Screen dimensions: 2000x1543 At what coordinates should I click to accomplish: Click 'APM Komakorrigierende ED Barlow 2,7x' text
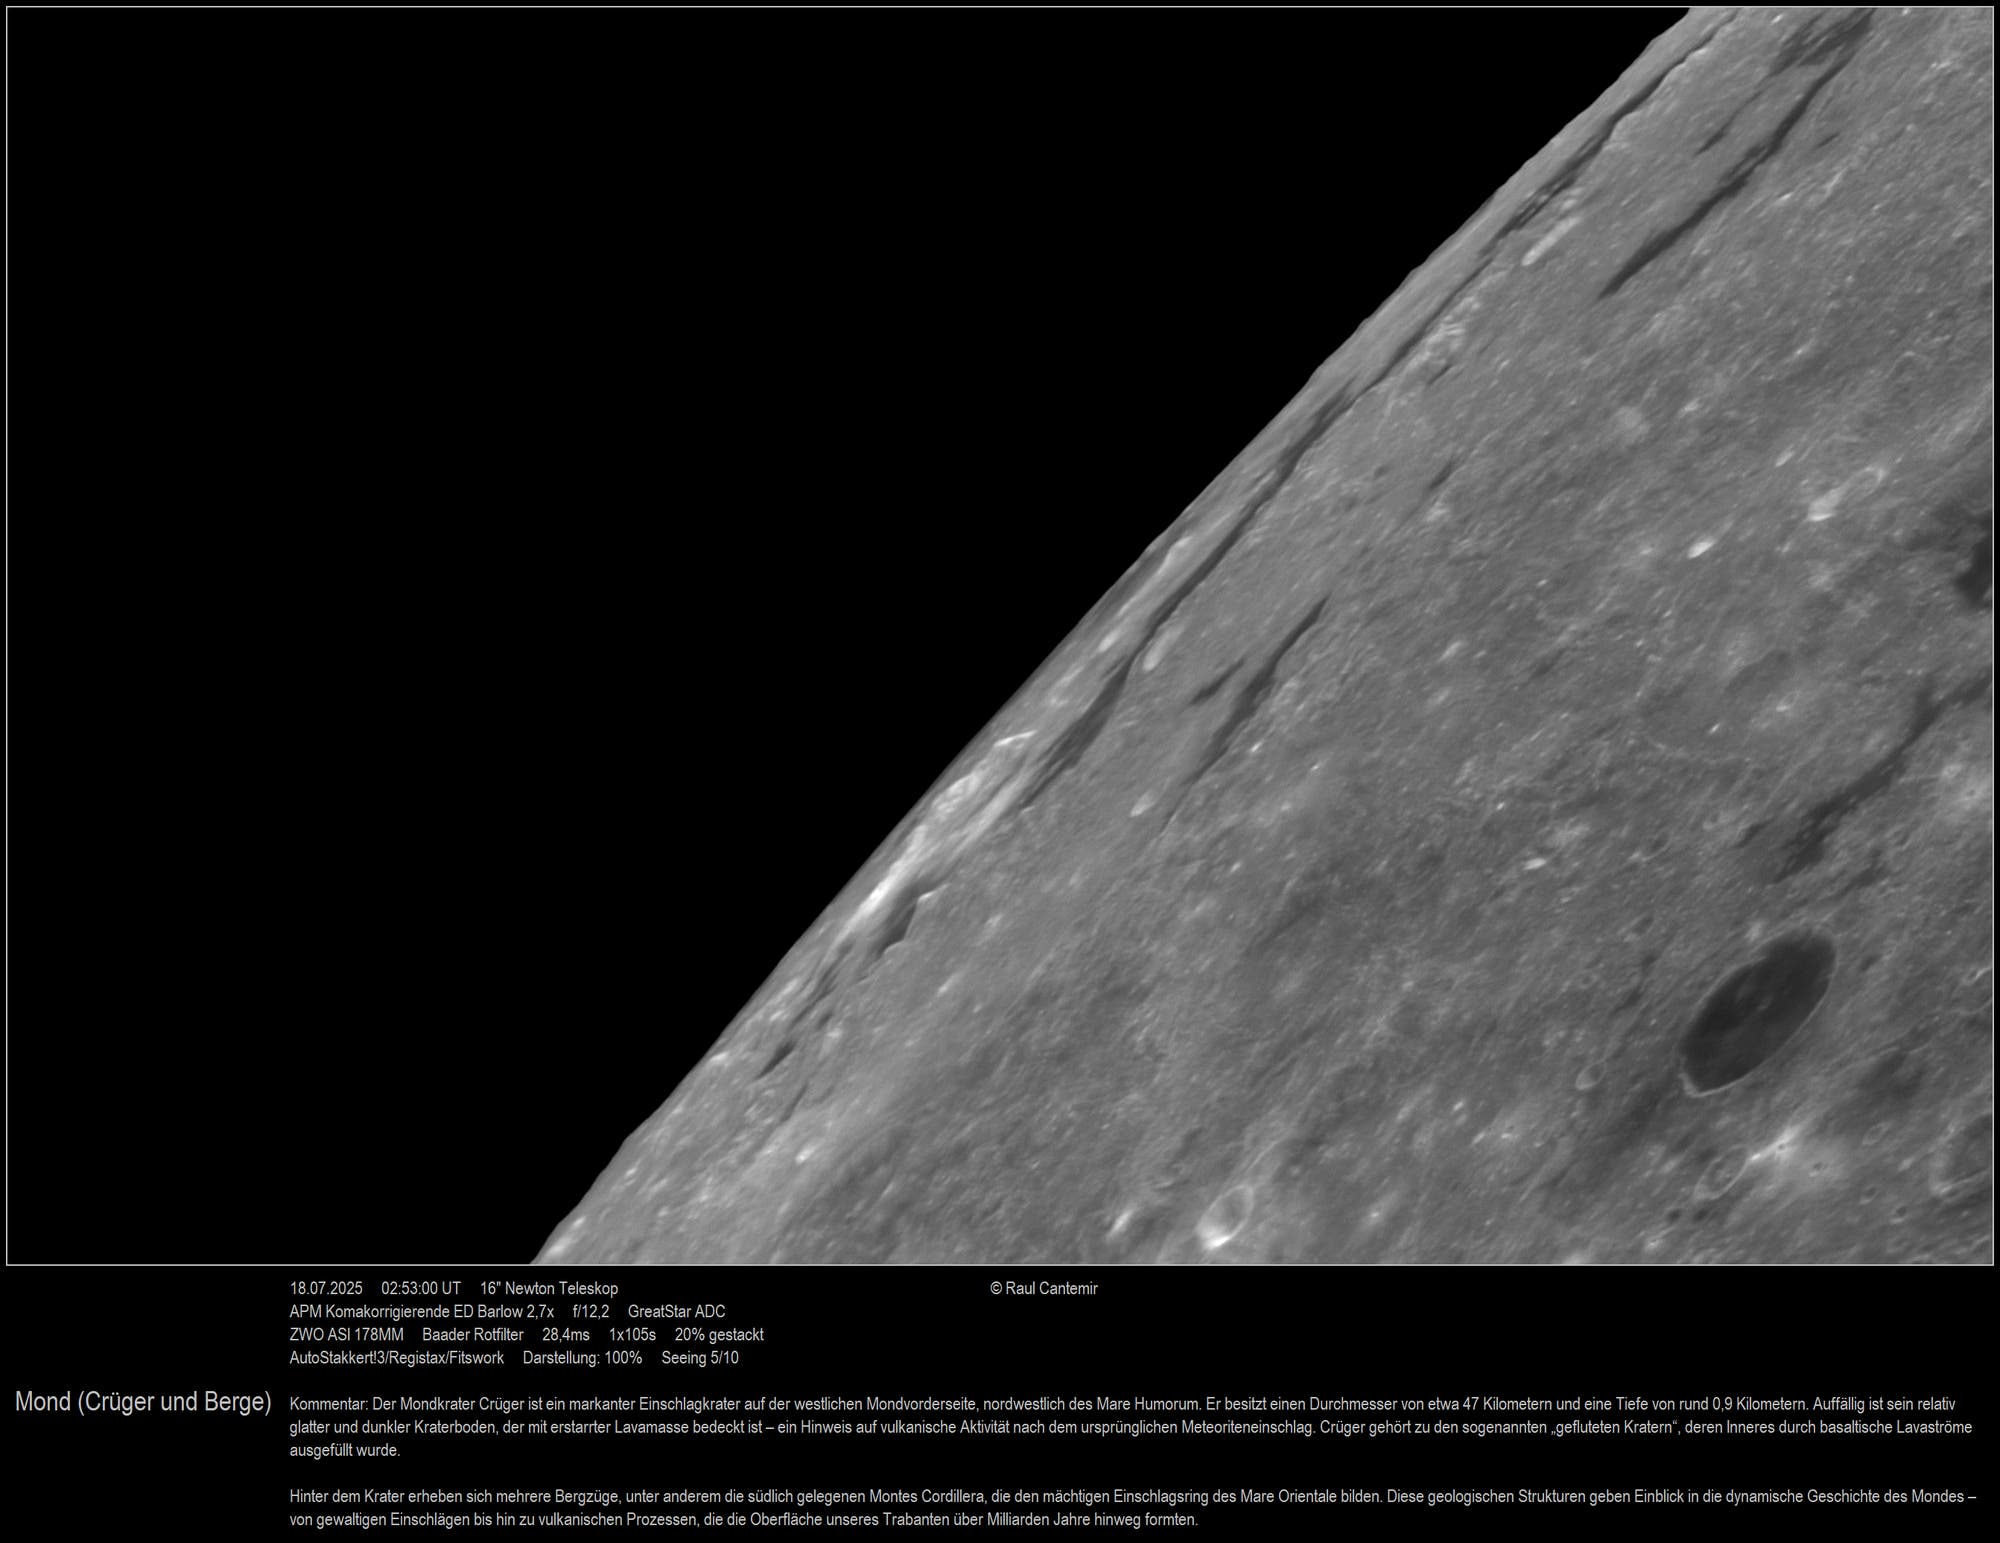pos(421,1312)
